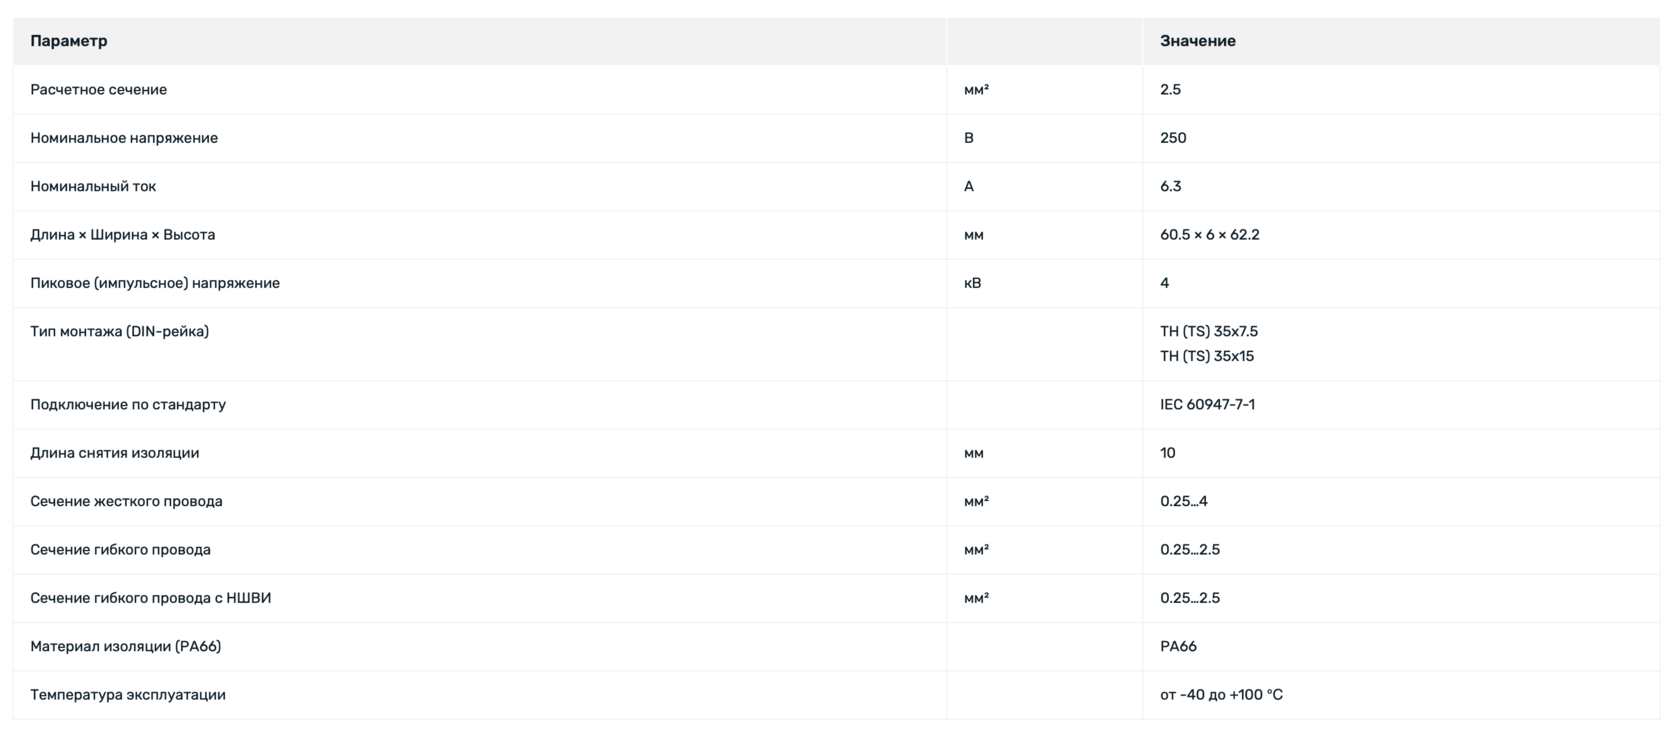Click the "Температура эксплуатации" row label
The height and width of the screenshot is (739, 1680).
point(127,695)
